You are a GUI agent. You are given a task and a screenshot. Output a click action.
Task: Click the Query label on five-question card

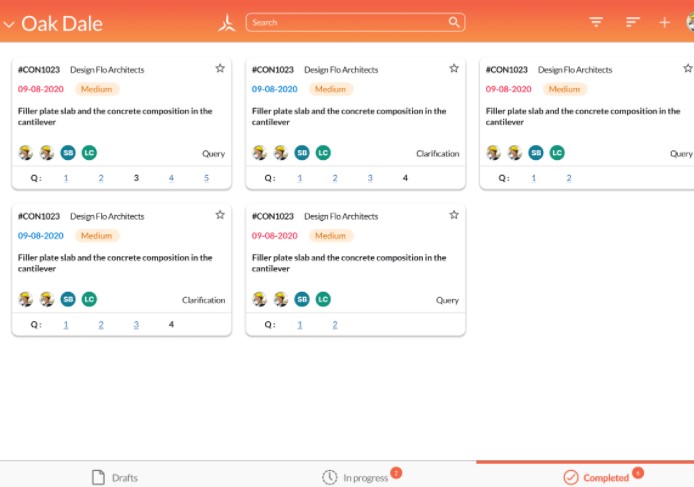[x=213, y=154]
